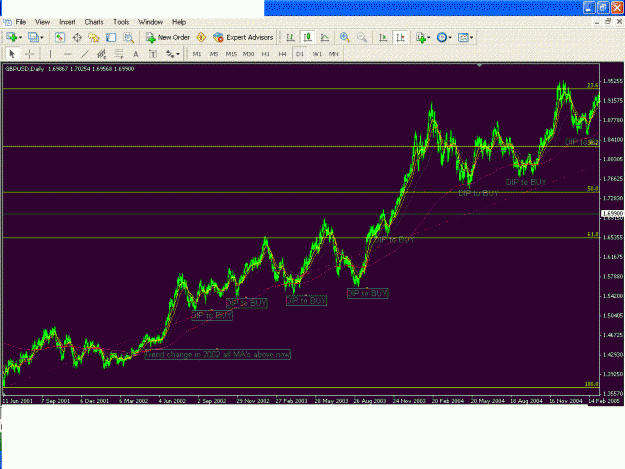This screenshot has height=469, width=625.
Task: Toggle chart auto scroll
Action: point(383,37)
